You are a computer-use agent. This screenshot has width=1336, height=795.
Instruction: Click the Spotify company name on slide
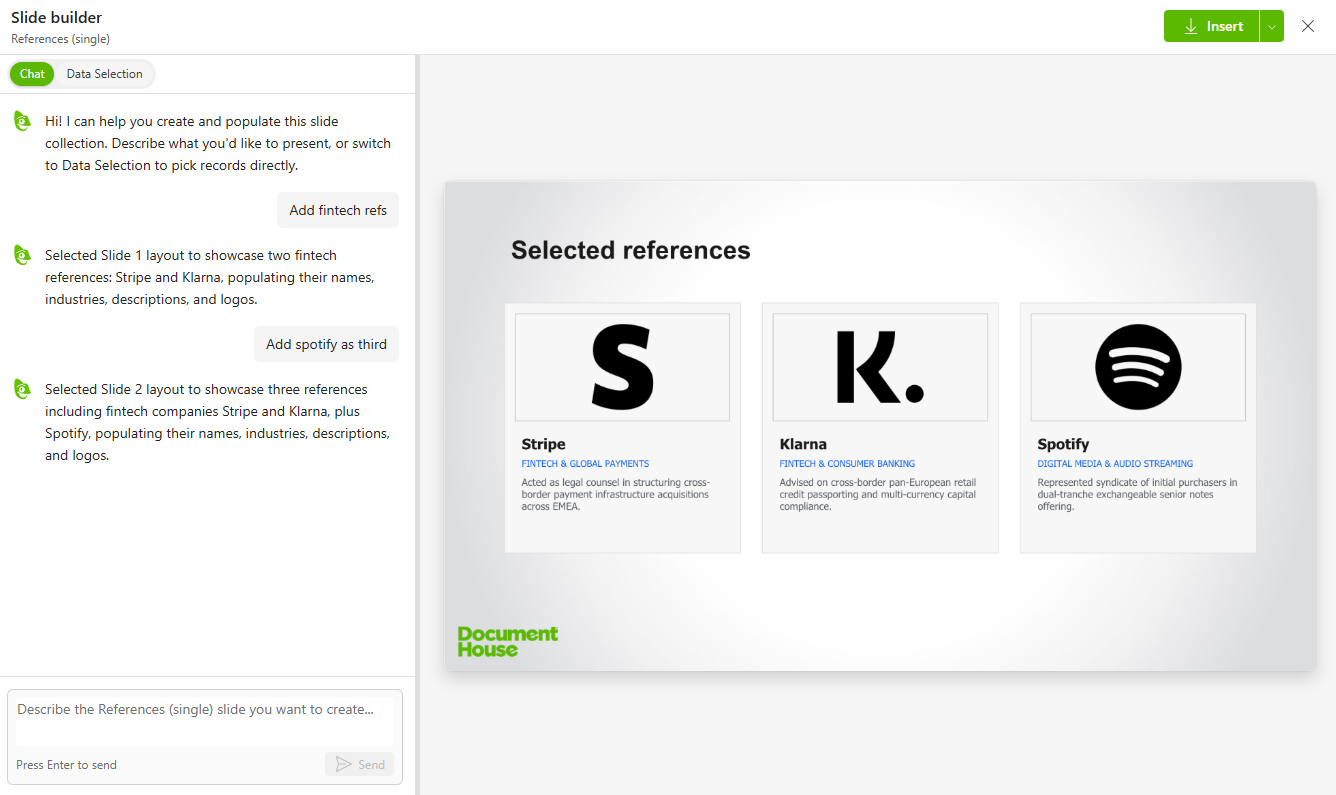[x=1063, y=444]
